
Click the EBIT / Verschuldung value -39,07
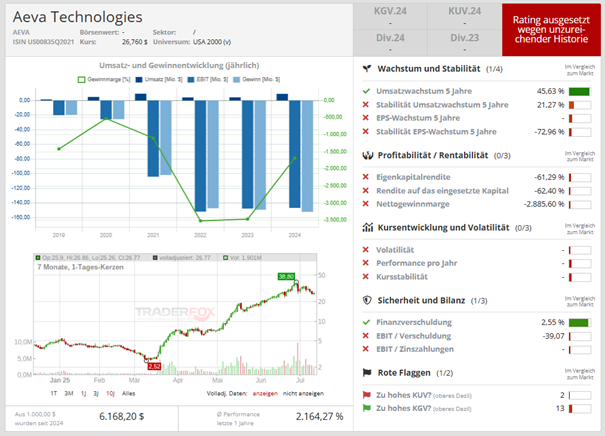[553, 336]
